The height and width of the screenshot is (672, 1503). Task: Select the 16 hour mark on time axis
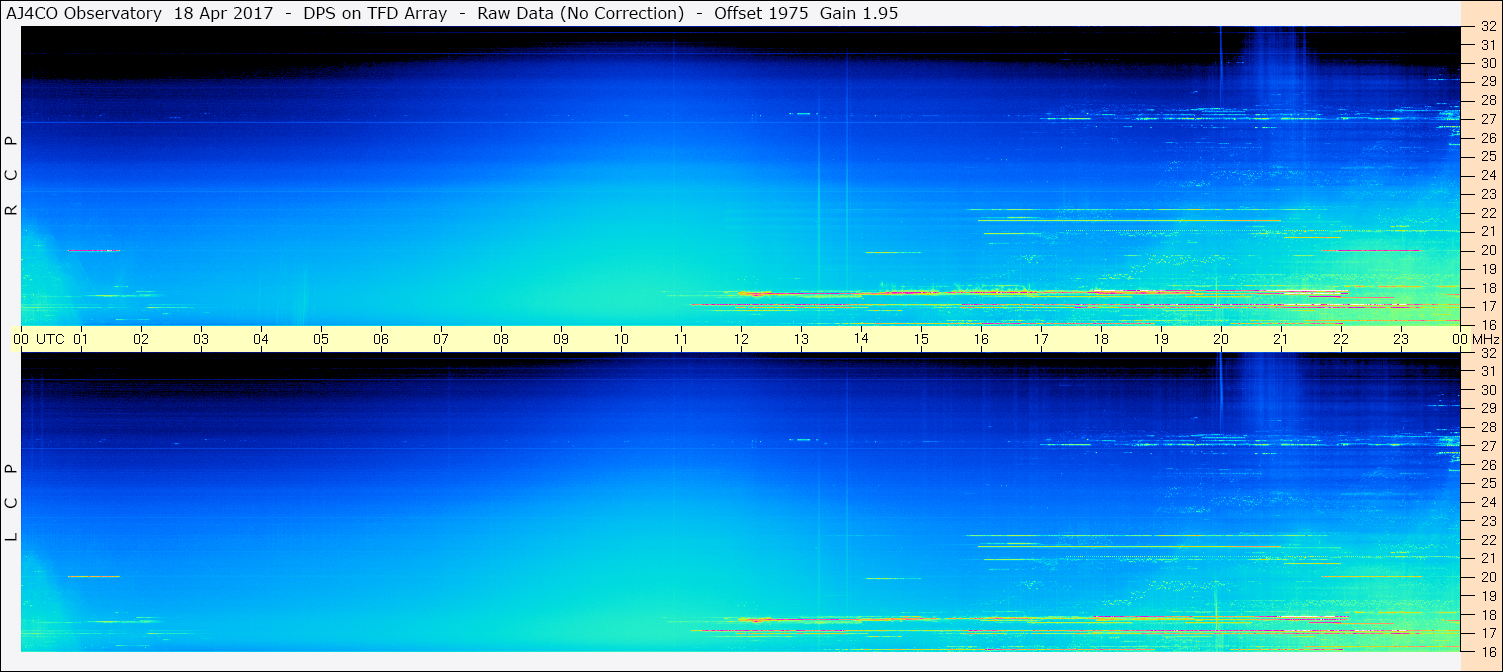pyautogui.click(x=981, y=339)
